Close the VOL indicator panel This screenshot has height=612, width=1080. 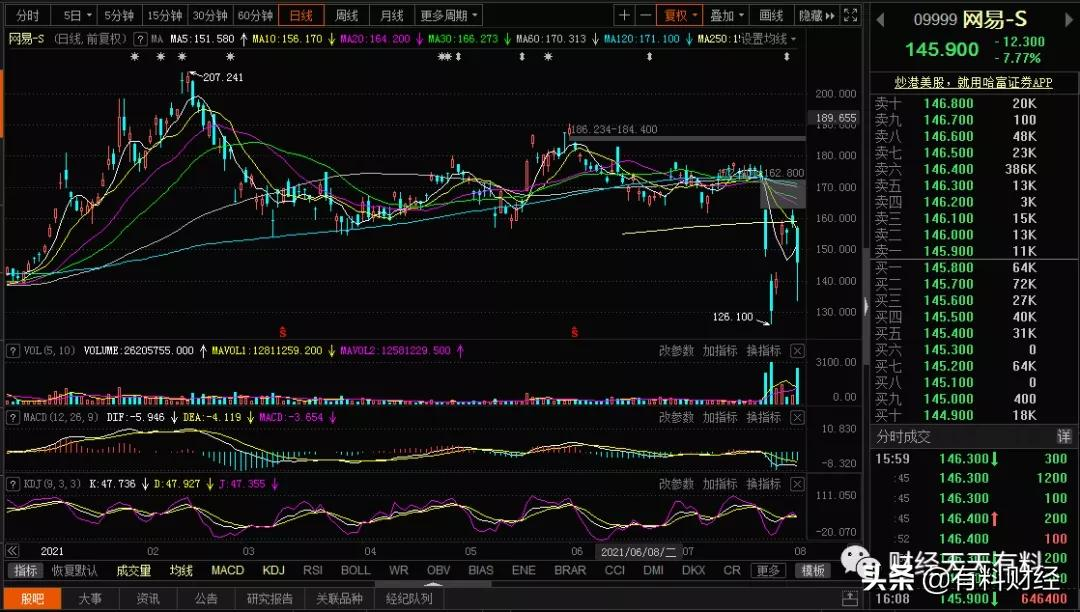coord(796,351)
